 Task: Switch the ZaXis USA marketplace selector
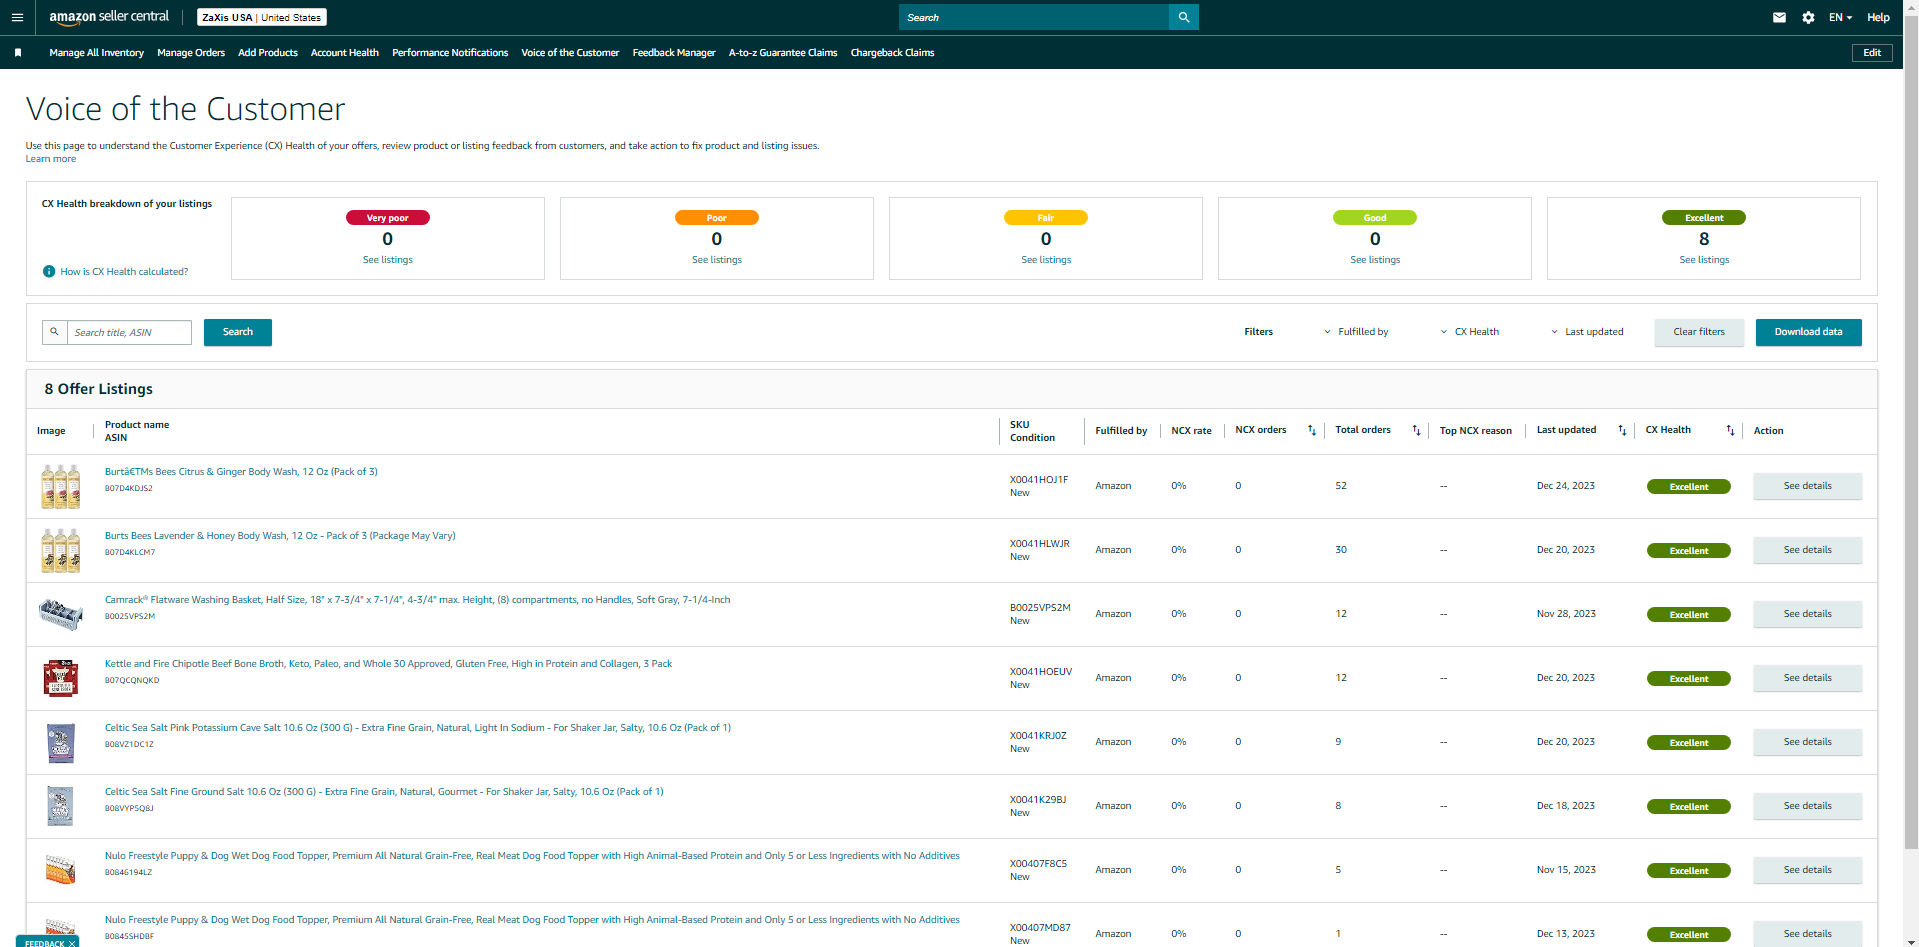point(262,17)
